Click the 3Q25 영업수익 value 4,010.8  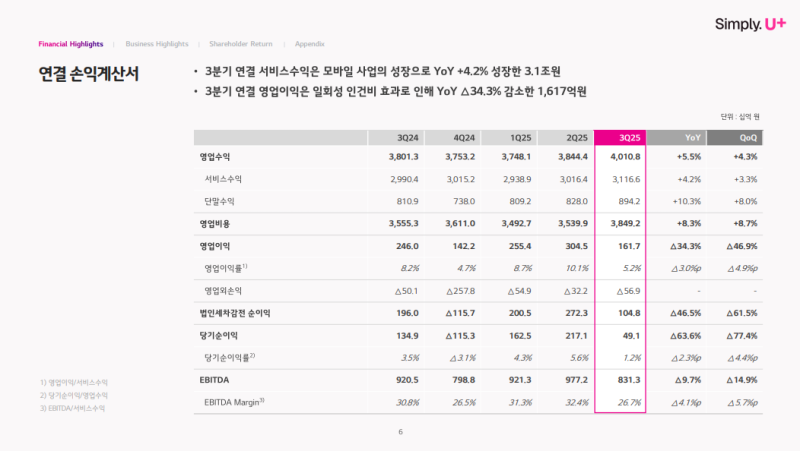[623, 158]
